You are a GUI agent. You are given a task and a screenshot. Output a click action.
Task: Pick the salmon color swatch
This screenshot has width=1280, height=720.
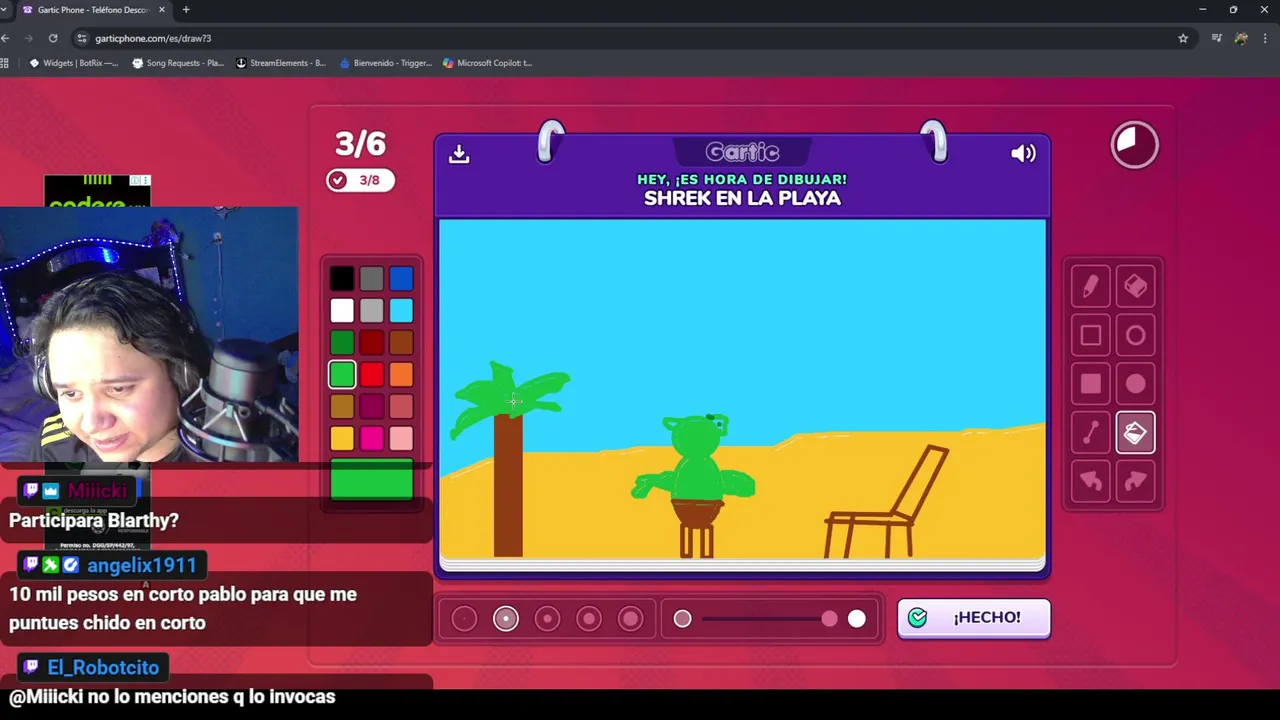(x=401, y=406)
